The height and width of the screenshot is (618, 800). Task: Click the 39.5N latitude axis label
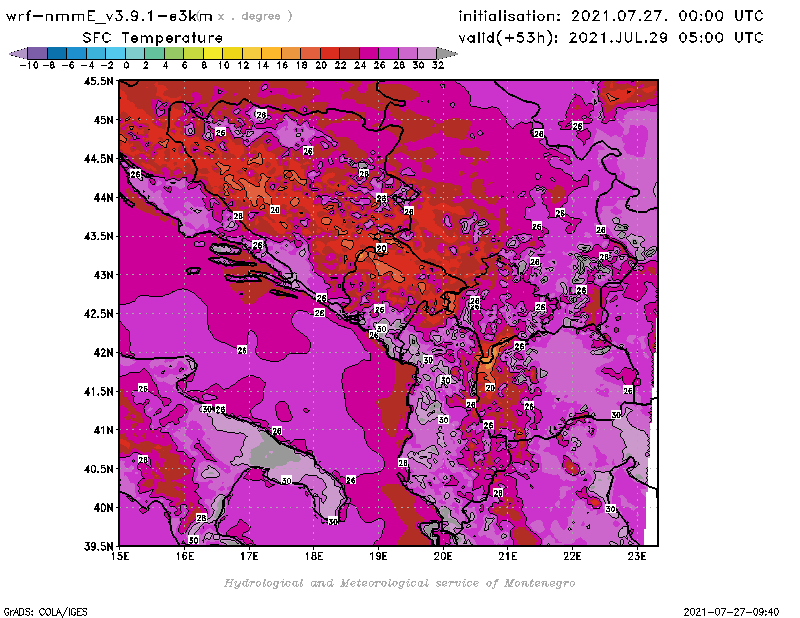point(98,546)
